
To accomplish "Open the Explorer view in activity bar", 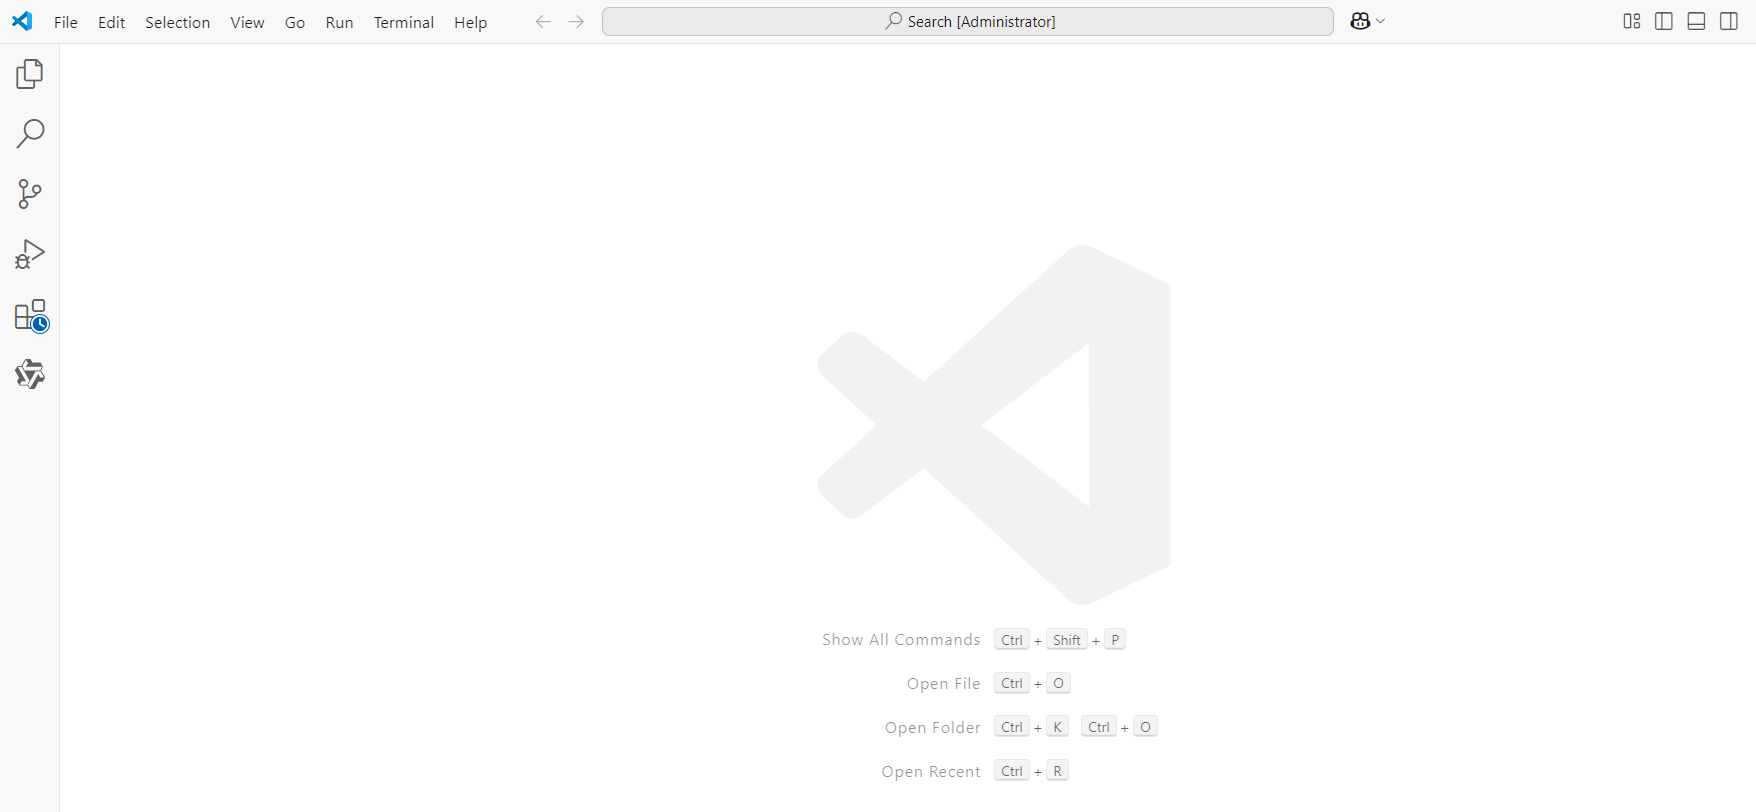I will pos(30,74).
